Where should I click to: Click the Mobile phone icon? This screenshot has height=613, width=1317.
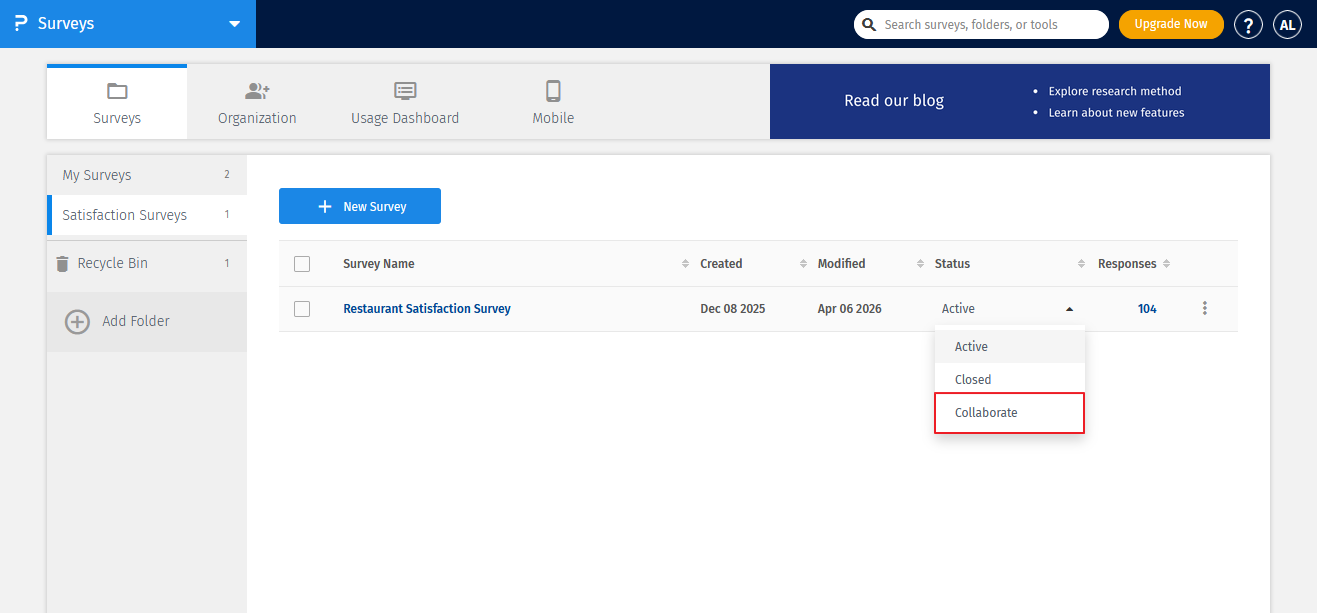click(x=553, y=91)
